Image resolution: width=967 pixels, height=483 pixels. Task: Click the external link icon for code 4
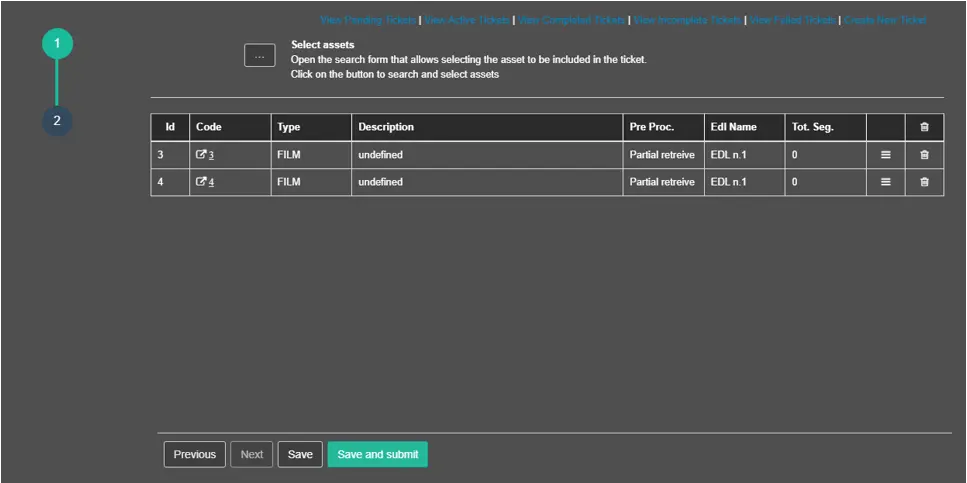[x=201, y=182]
